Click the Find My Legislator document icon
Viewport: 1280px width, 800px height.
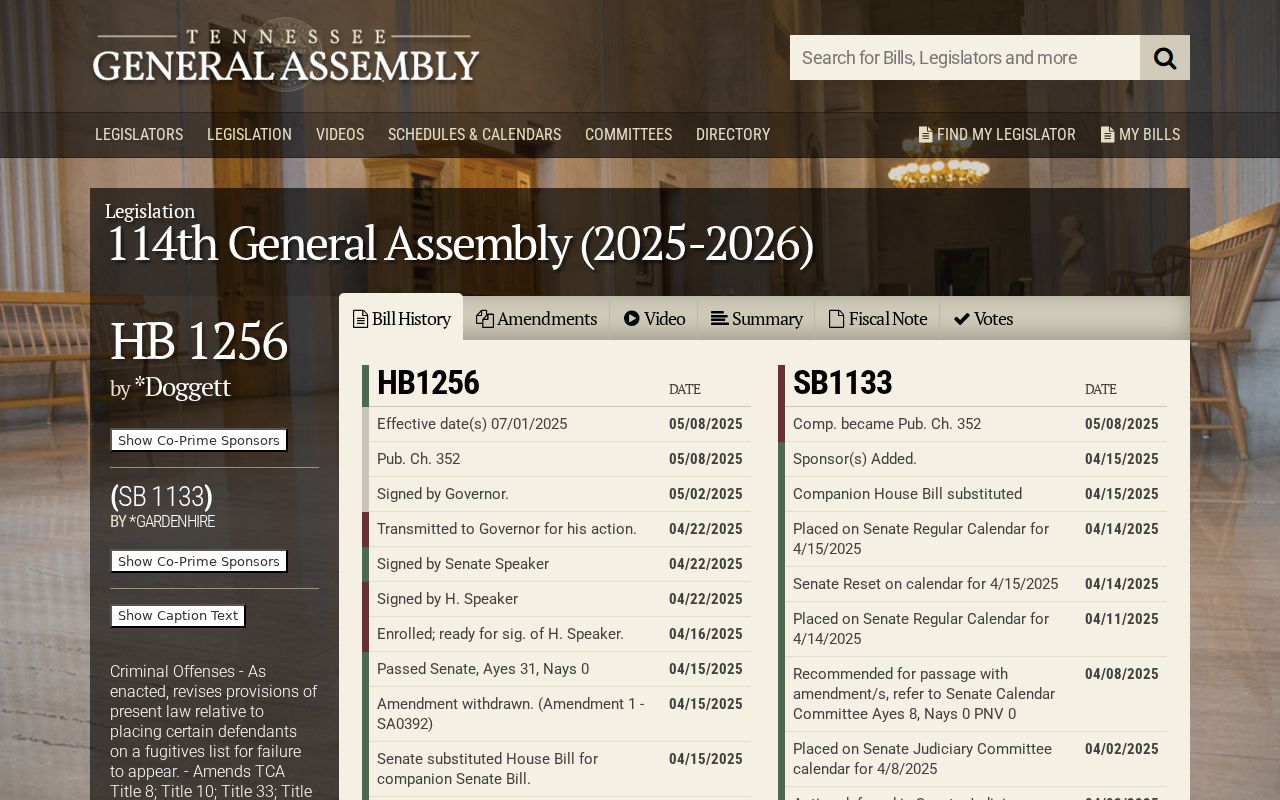(925, 134)
